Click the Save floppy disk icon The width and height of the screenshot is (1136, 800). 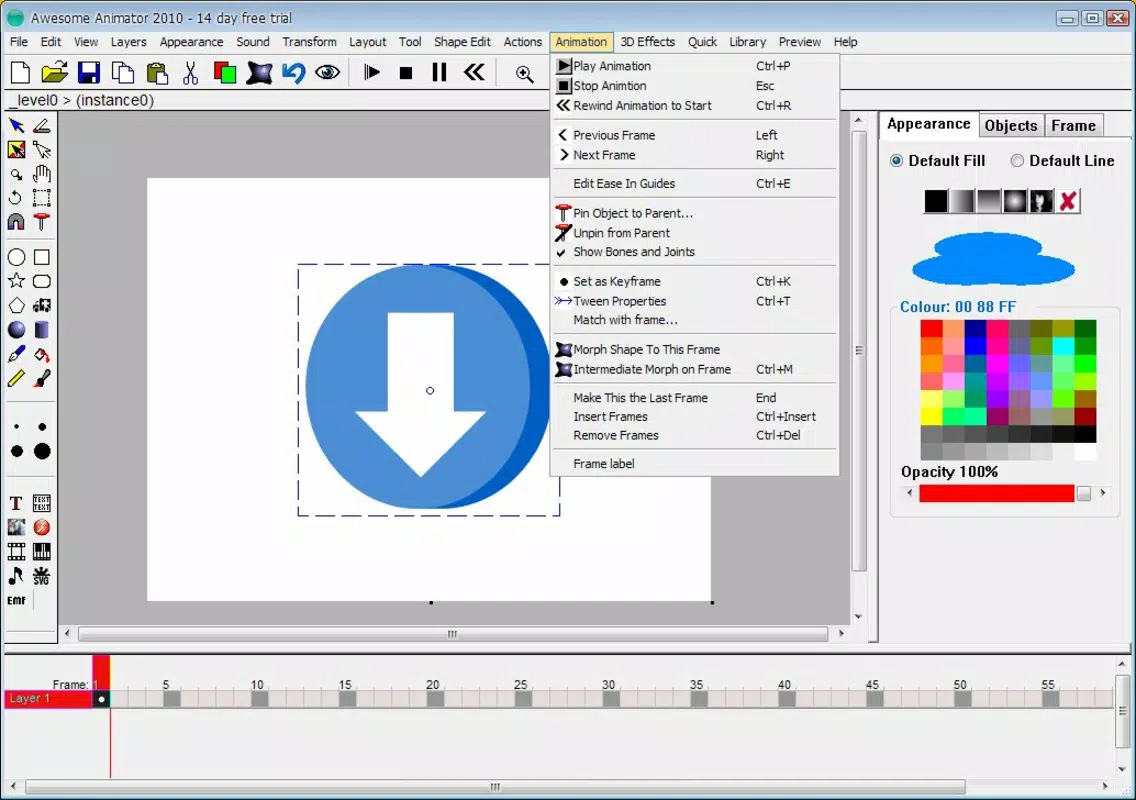click(x=88, y=72)
